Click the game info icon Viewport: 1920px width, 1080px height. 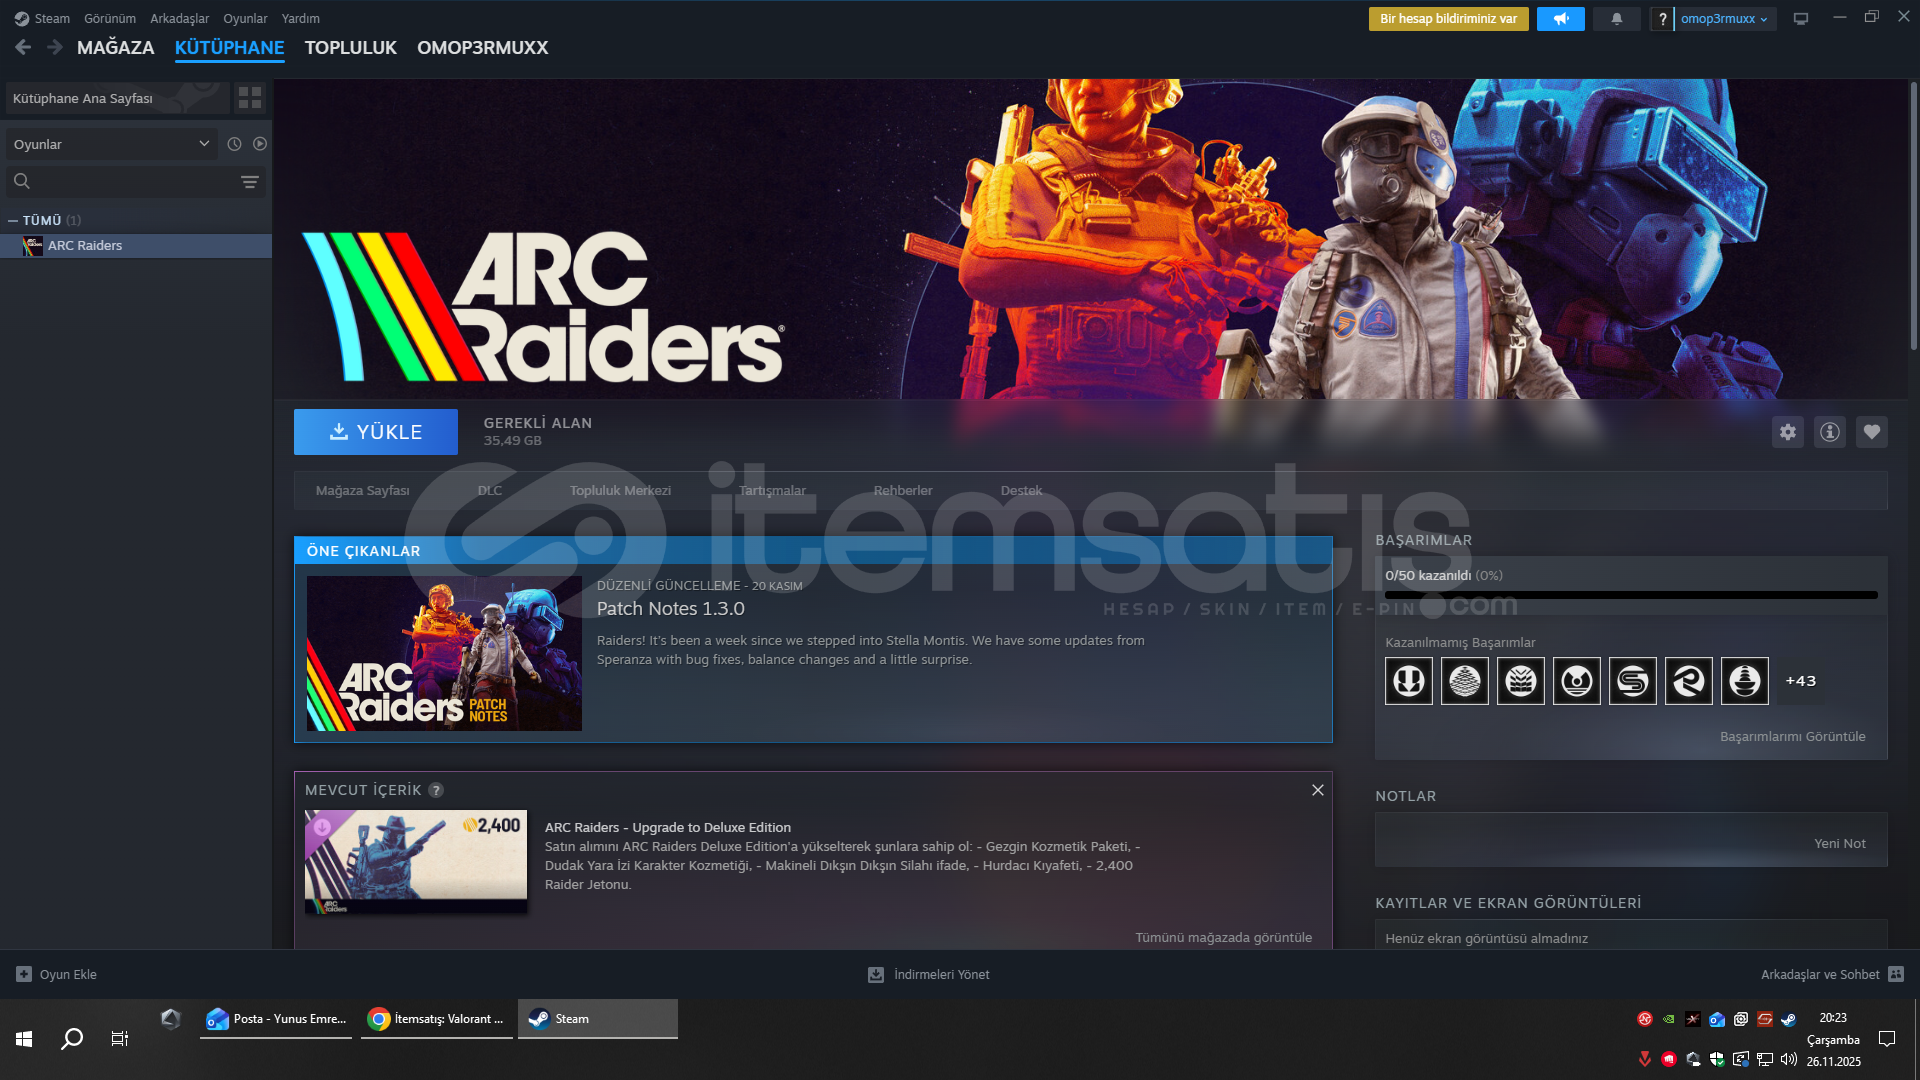(1830, 432)
